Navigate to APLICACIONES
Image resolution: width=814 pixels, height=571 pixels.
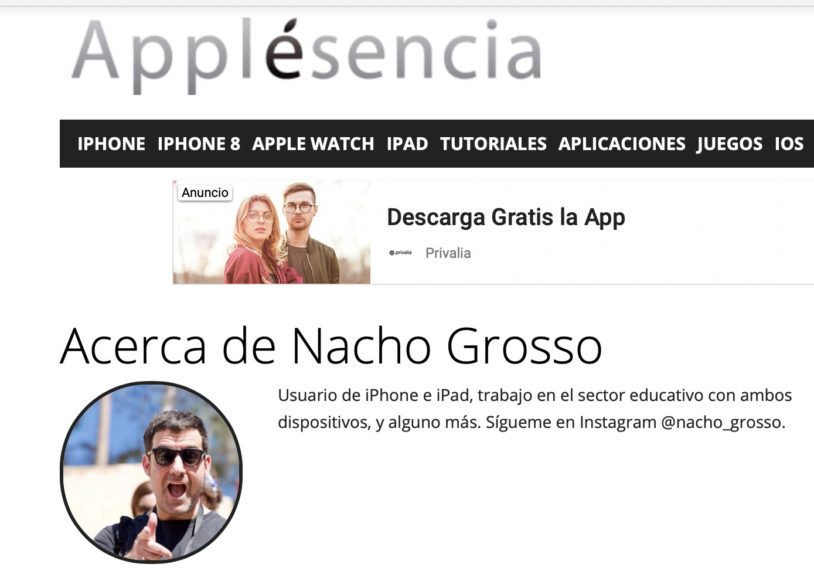coord(622,144)
